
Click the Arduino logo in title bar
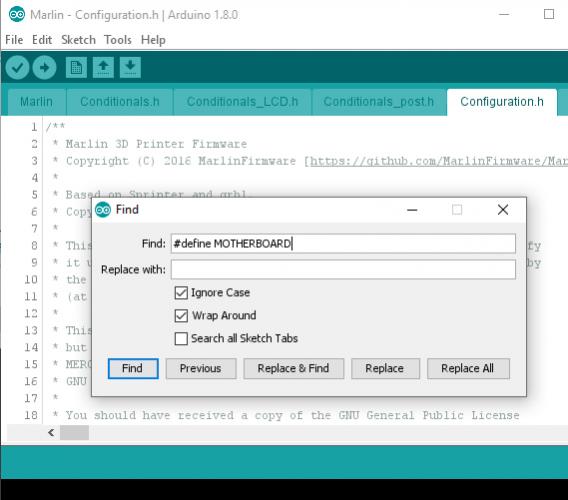(17, 14)
